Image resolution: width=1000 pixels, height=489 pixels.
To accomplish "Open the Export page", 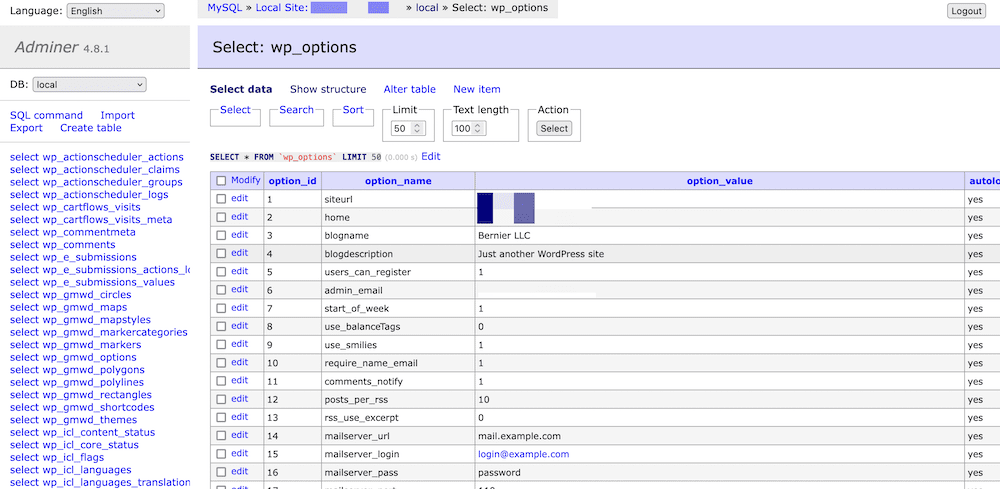I will (26, 128).
